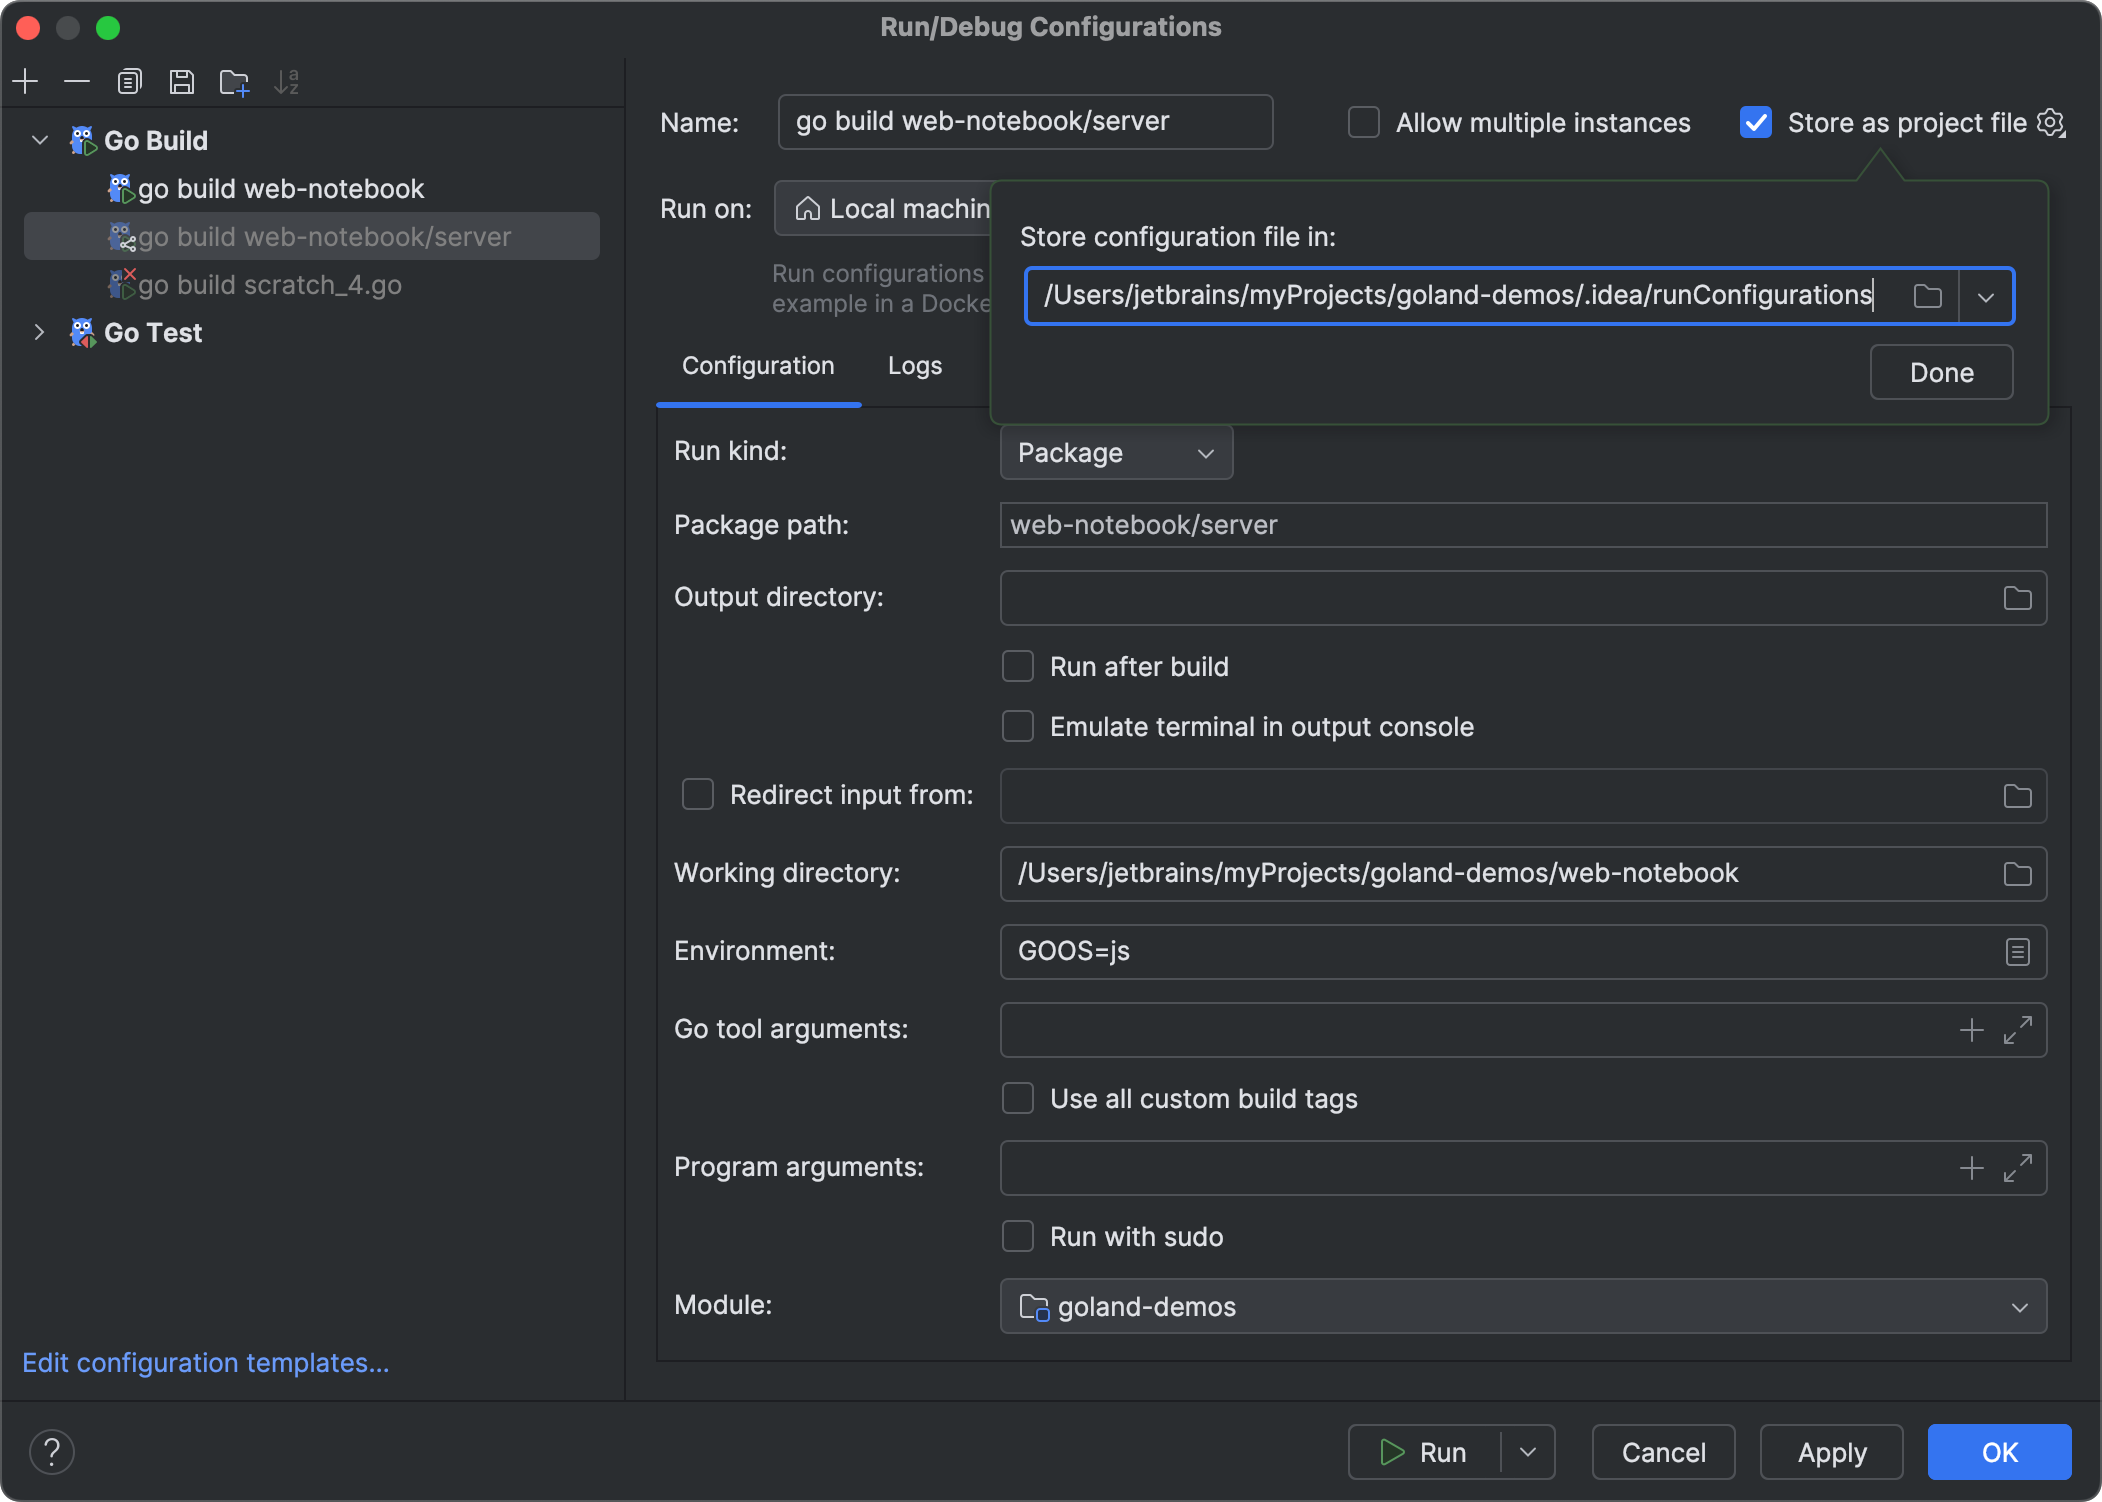
Task: Sort configurations alphabetically
Action: 288,81
